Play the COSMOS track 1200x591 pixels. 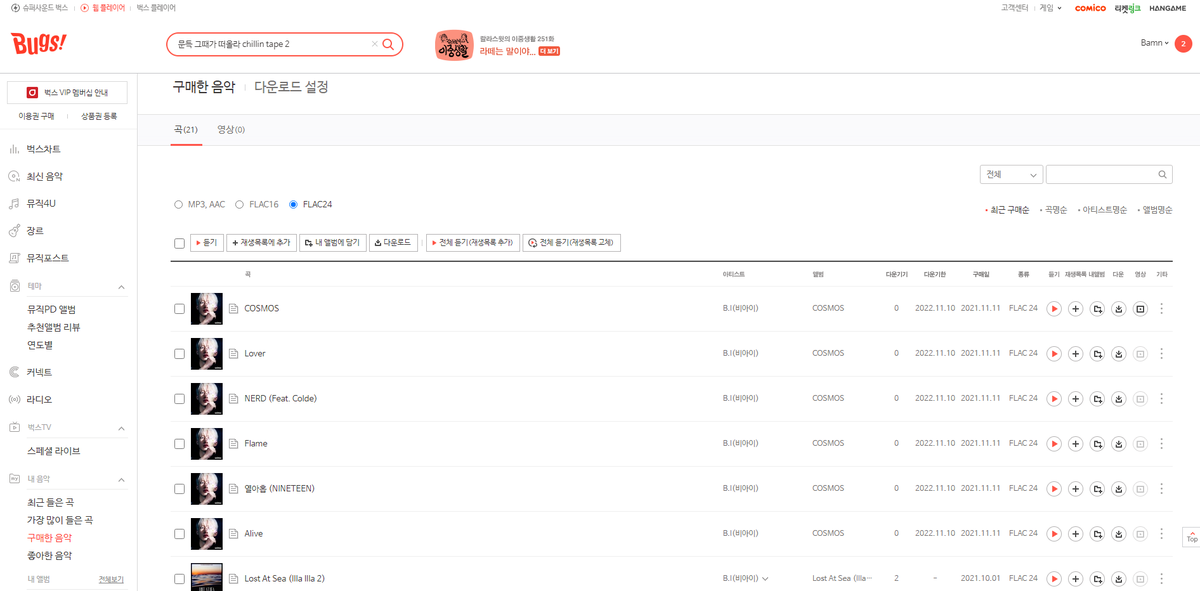point(1054,309)
